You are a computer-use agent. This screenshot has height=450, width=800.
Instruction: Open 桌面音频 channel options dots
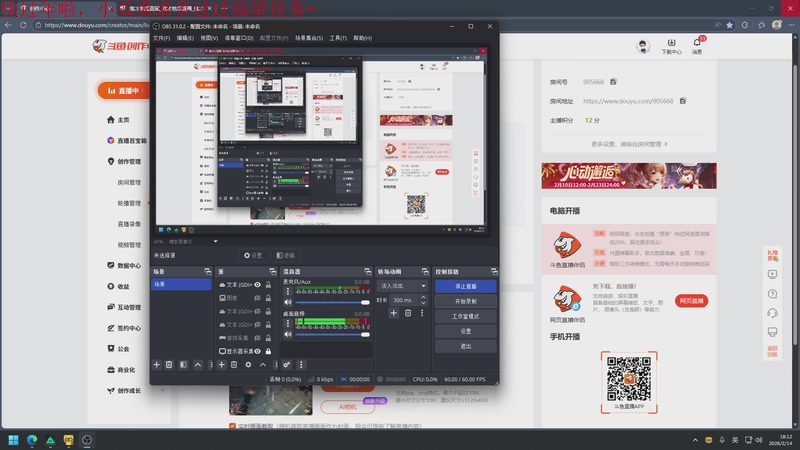(287, 323)
